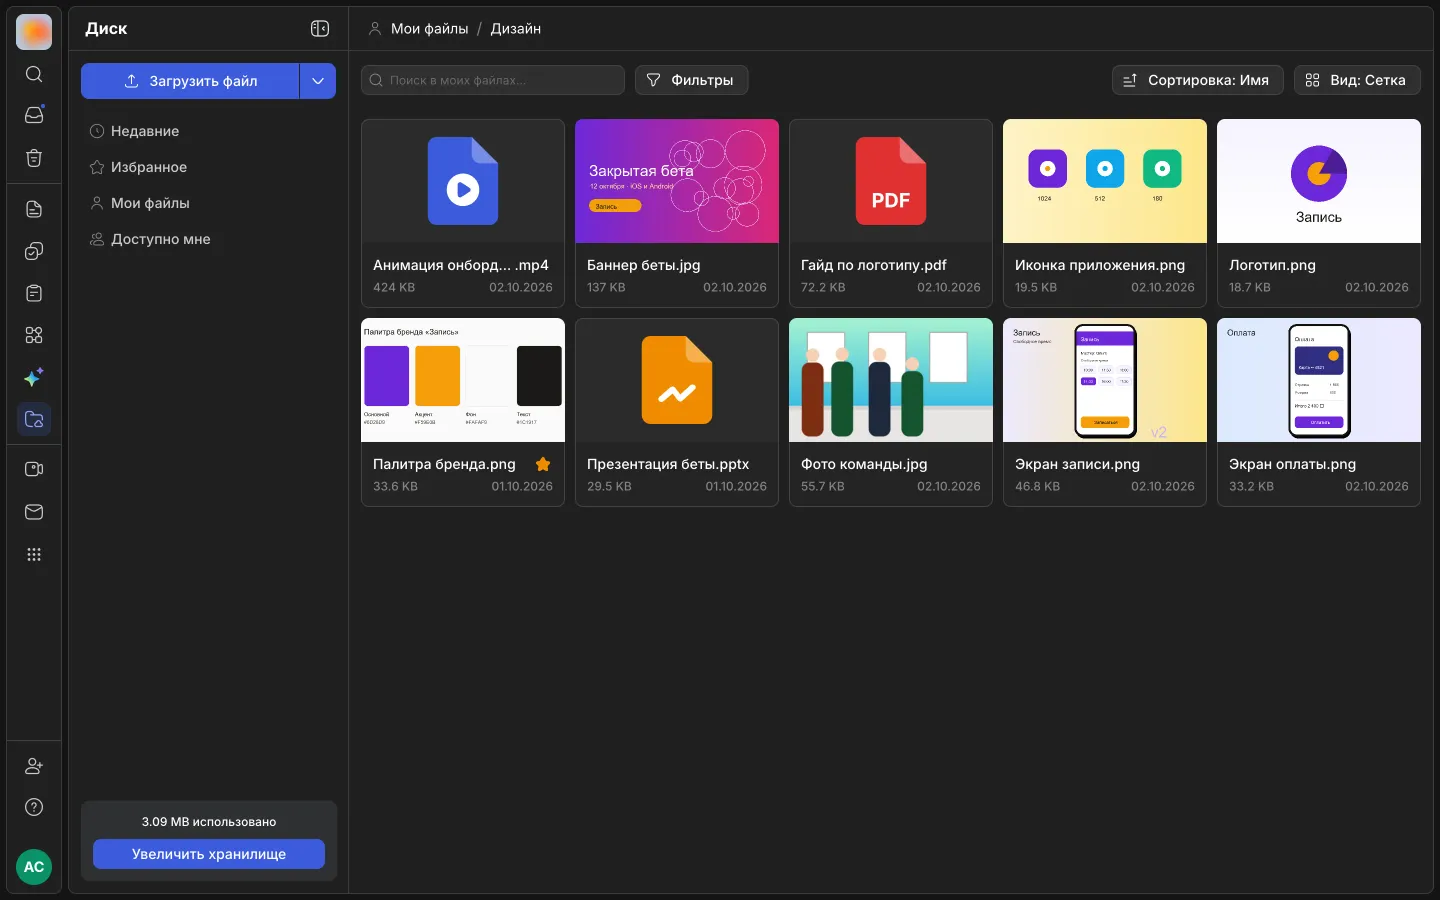The image size is (1440, 900).
Task: Open the help question mark icon
Action: click(x=34, y=807)
